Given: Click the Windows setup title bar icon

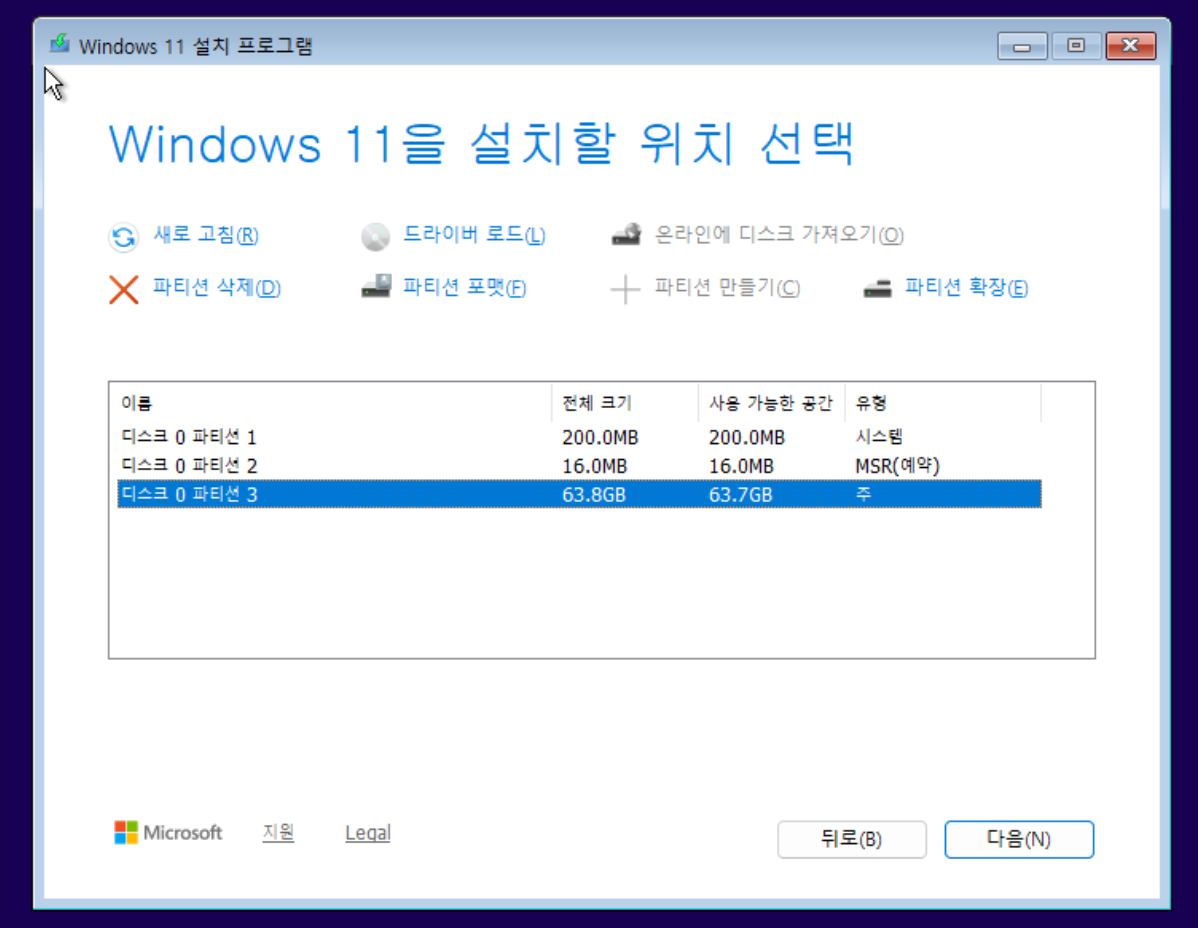Looking at the screenshot, I should pos(60,44).
